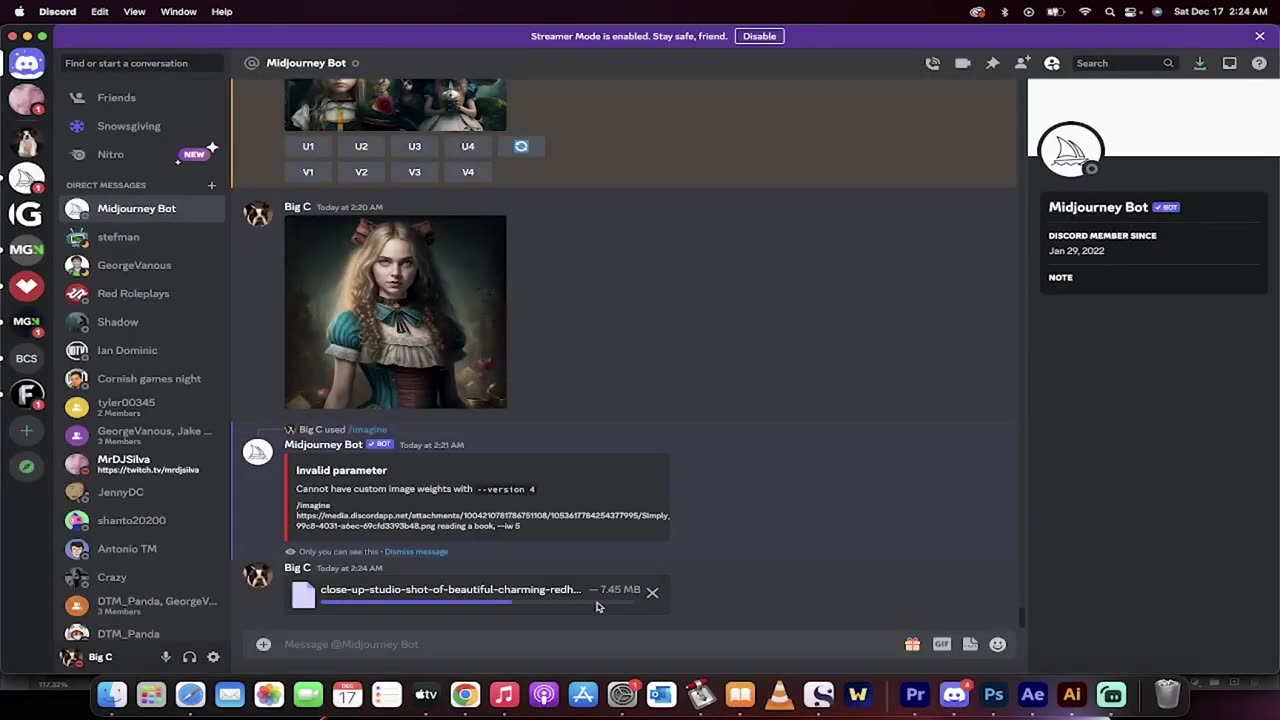The width and height of the screenshot is (1280, 720).
Task: Open Explore Discoverable Servers compass icon
Action: (27, 467)
